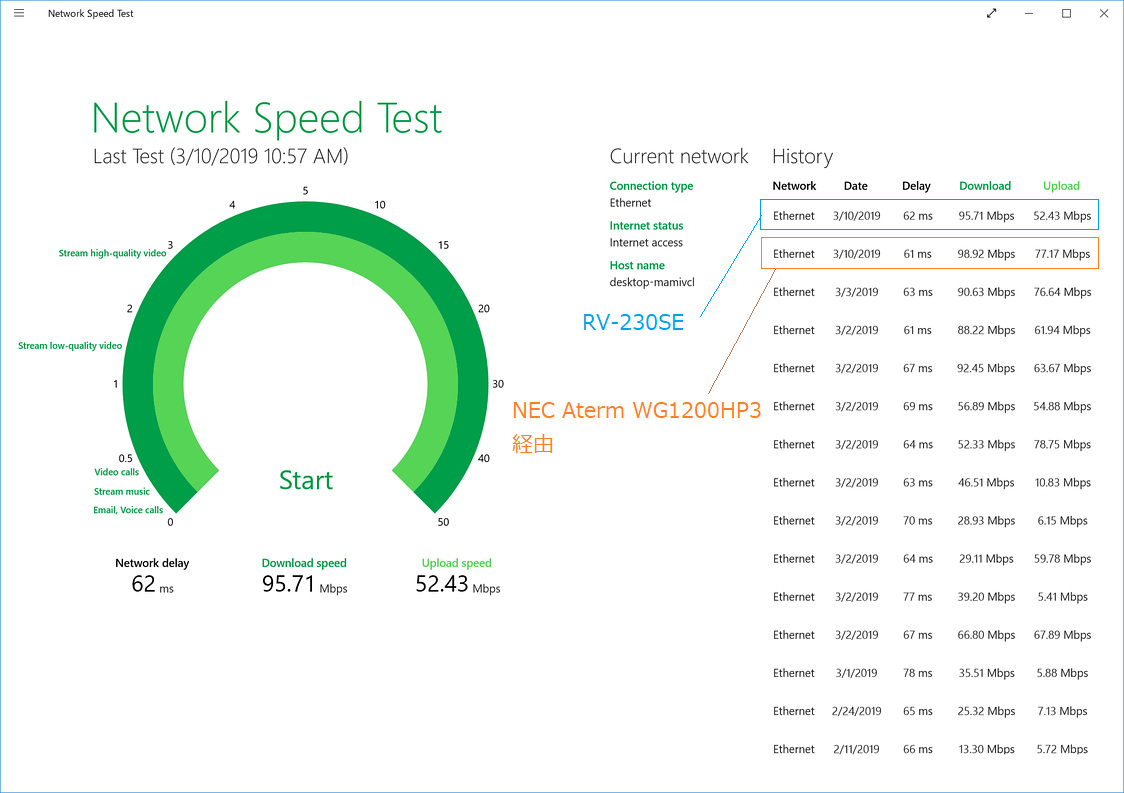Select the Upload column header
The image size is (1124, 793).
click(x=1061, y=186)
